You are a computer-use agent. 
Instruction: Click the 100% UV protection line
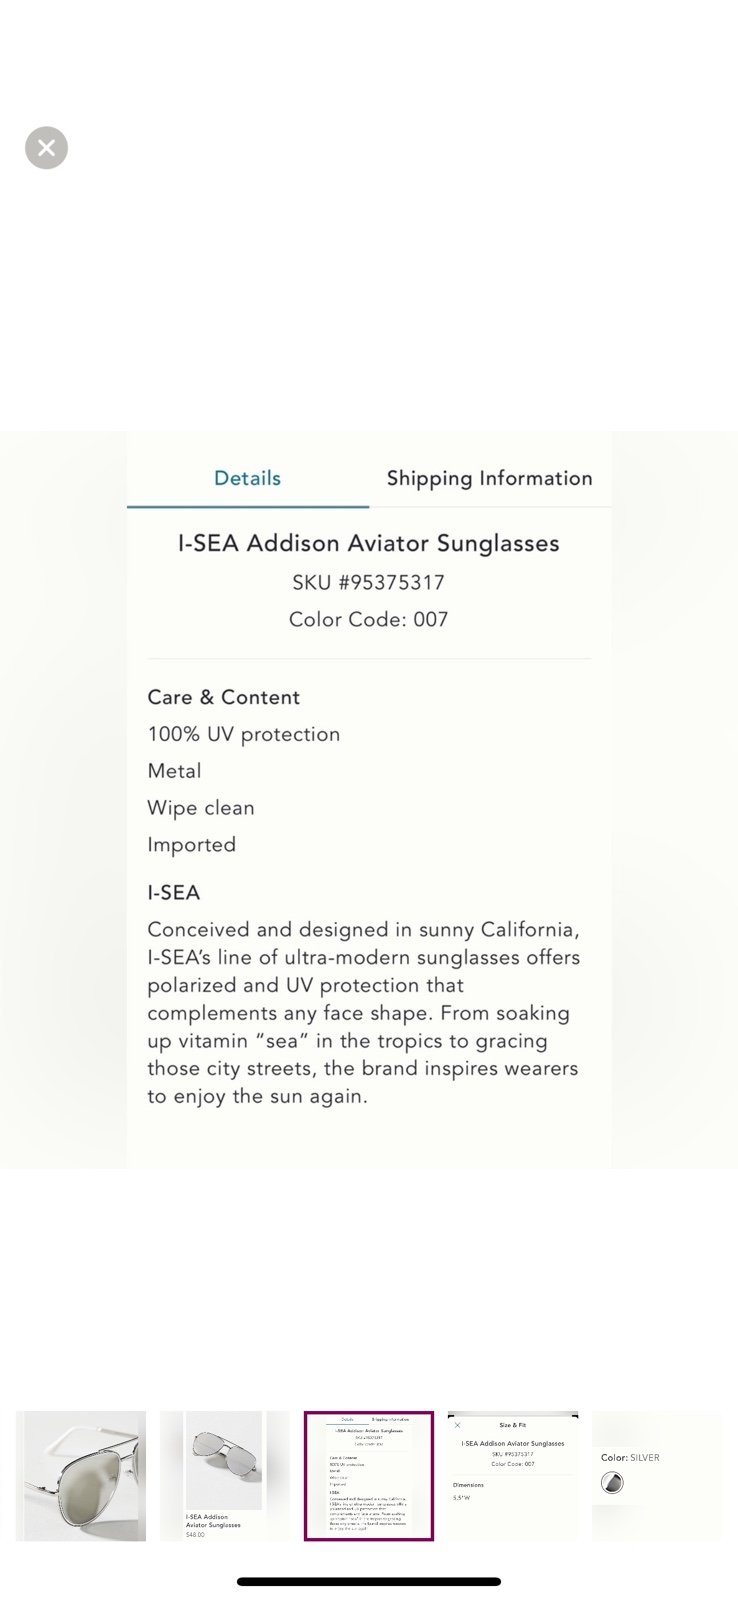(244, 734)
